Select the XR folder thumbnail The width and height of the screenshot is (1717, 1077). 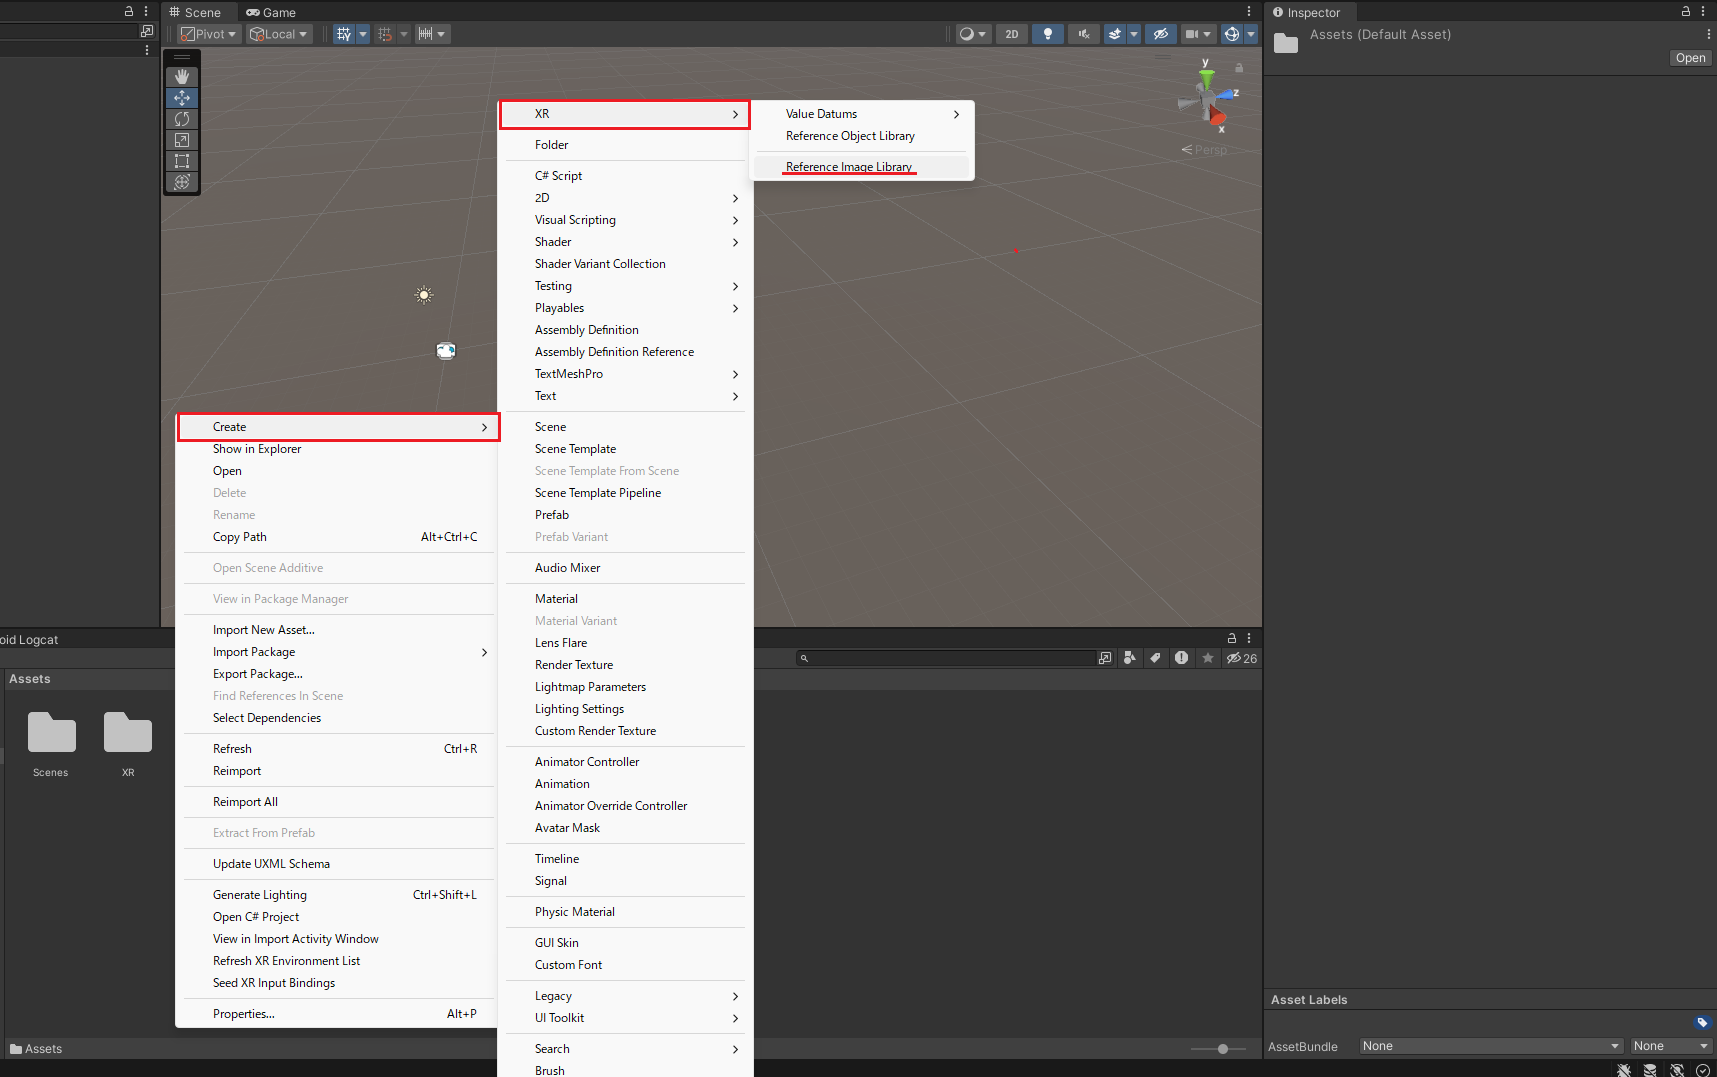[128, 744]
